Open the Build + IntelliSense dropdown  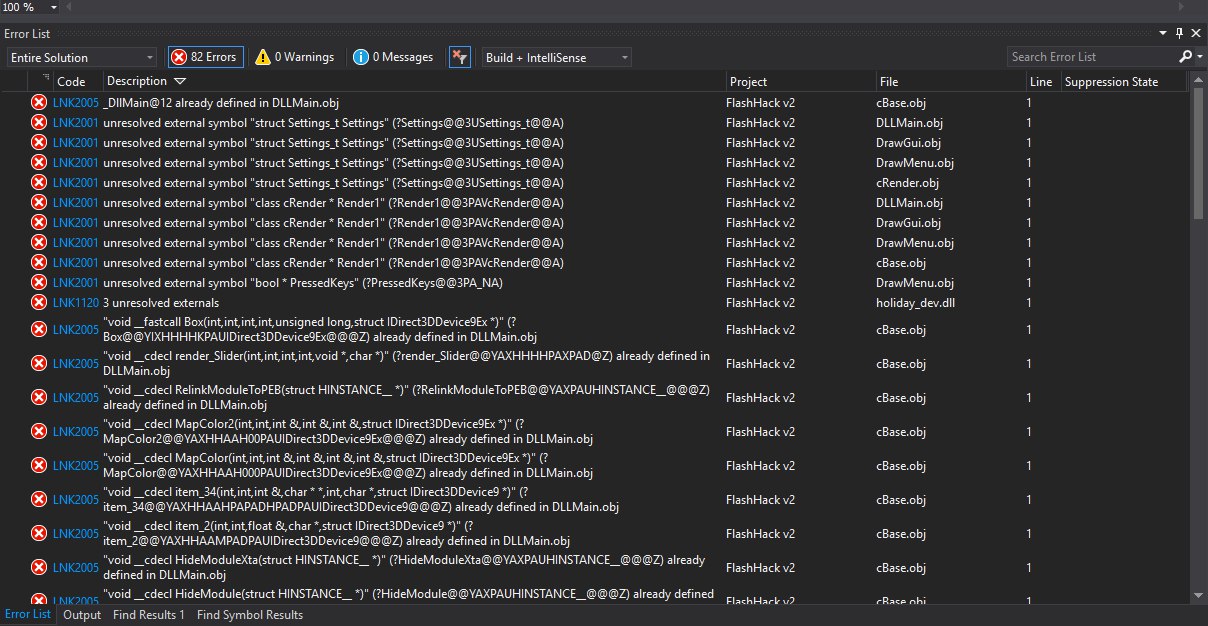(x=556, y=57)
